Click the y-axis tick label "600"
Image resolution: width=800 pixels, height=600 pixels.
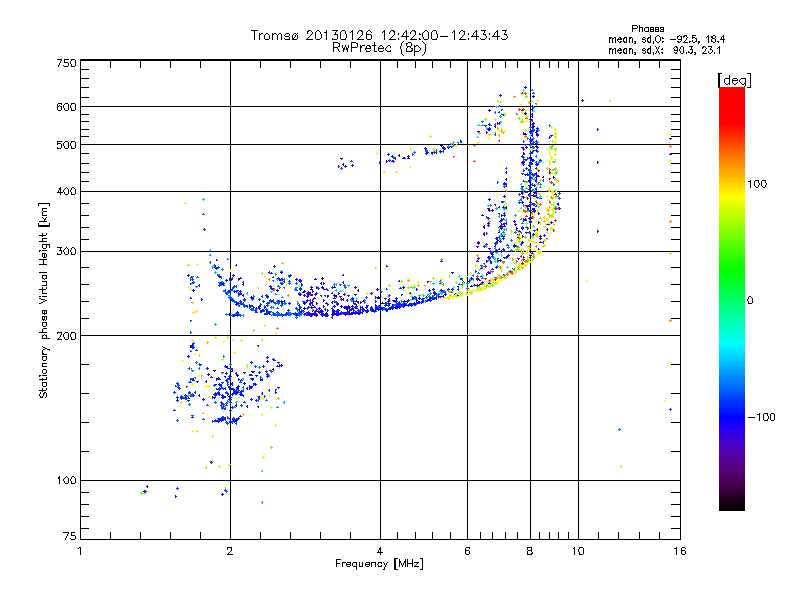pos(66,107)
